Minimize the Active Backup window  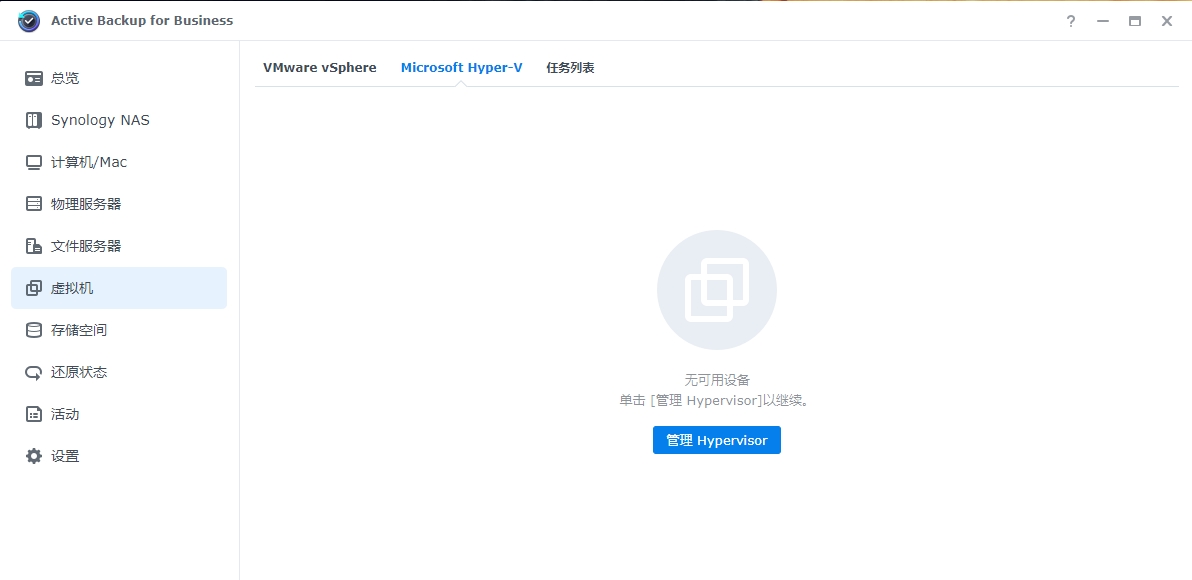coord(1103,21)
